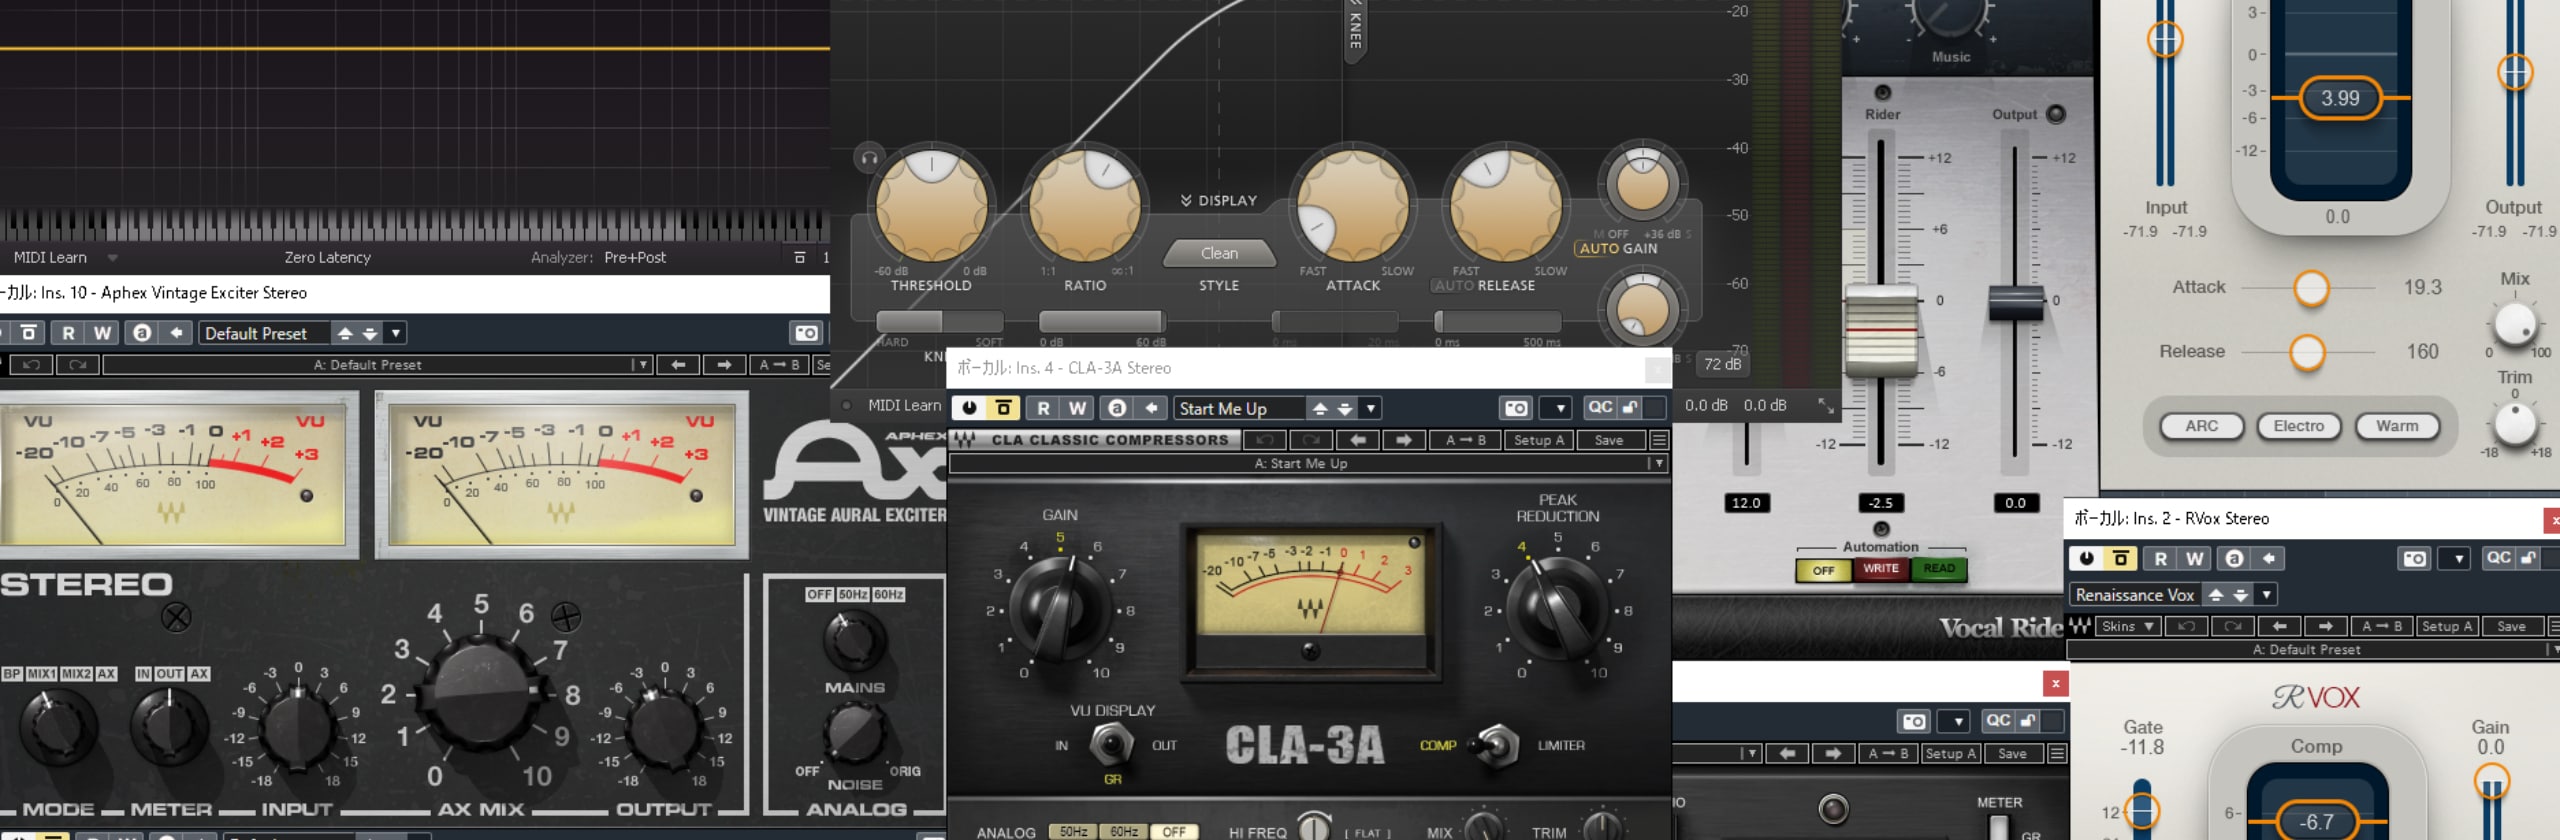Switch CLA-3A to Setup A
The width and height of the screenshot is (2560, 840).
click(1539, 440)
